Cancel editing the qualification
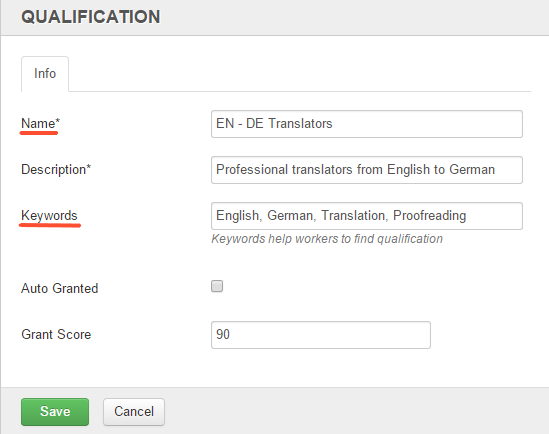The image size is (549, 434). point(134,412)
